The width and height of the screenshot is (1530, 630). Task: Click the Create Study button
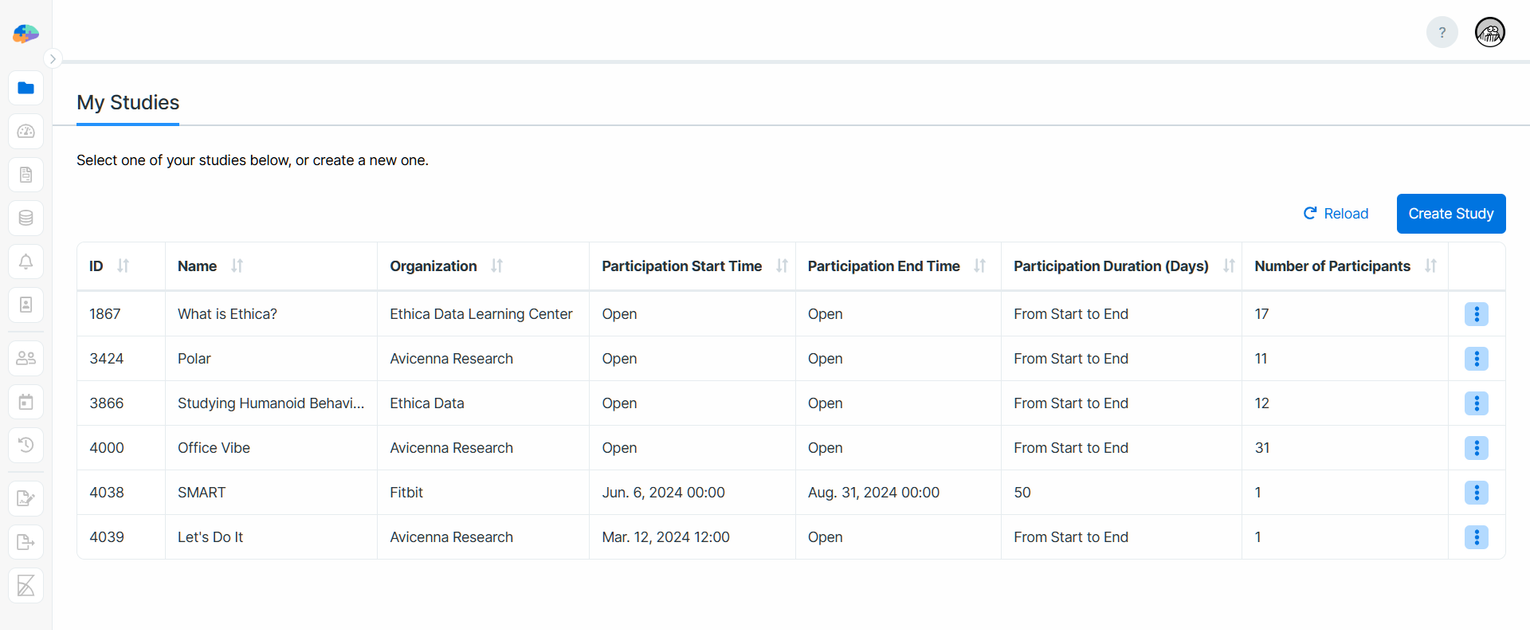[1451, 213]
